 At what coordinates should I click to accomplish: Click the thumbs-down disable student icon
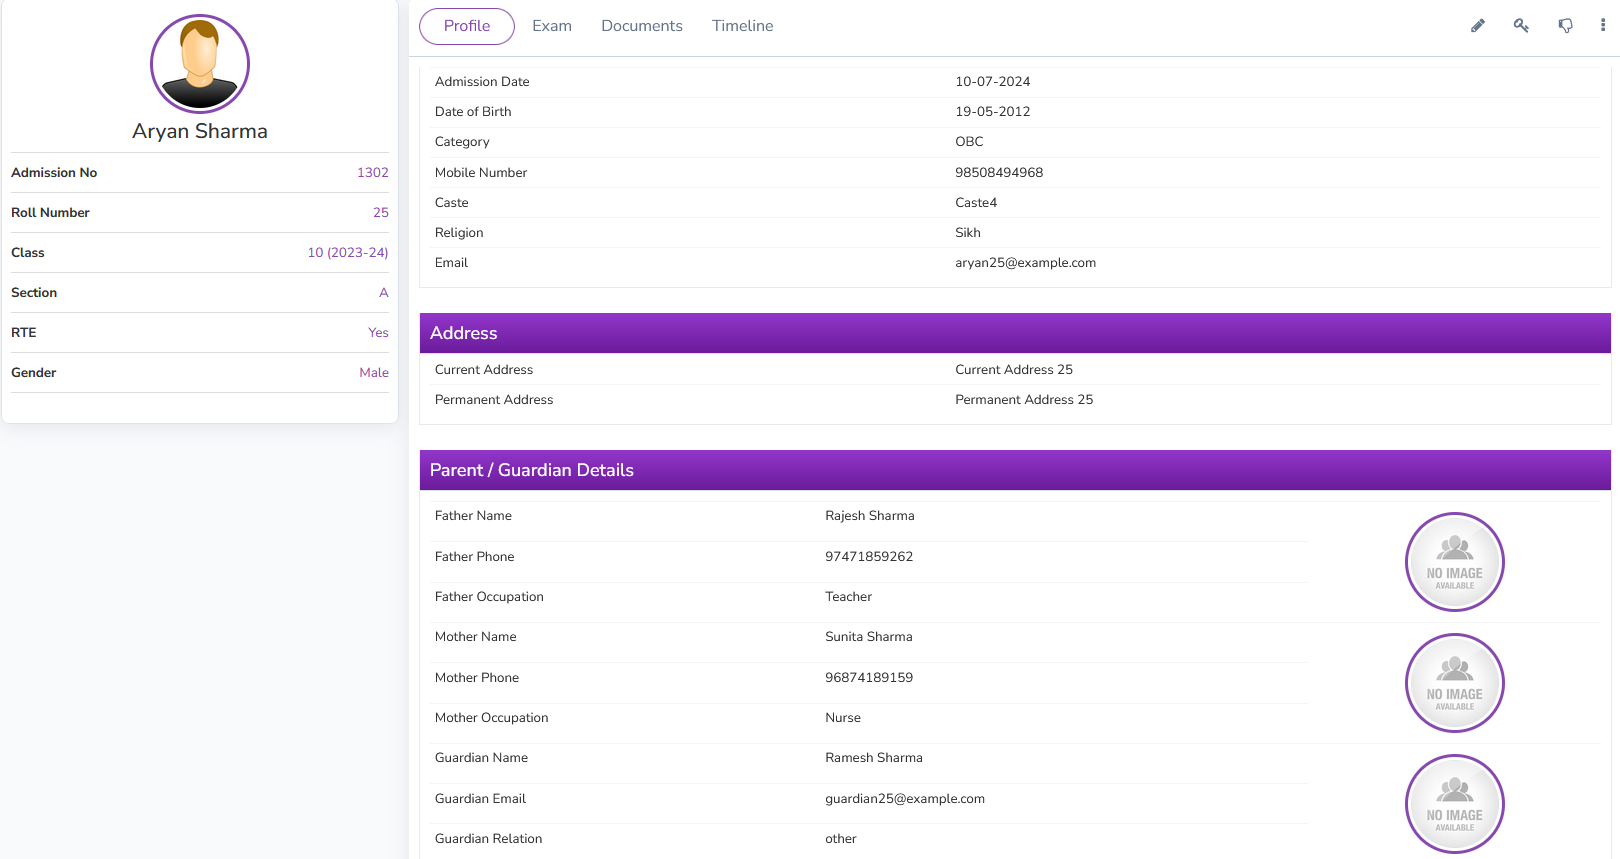coord(1565,26)
